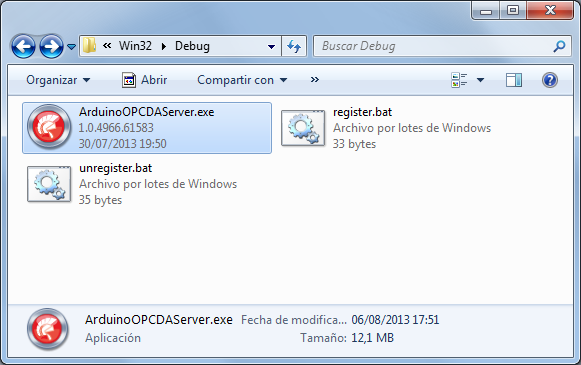This screenshot has width=581, height=365.
Task: Open recent locations dropdown beside Forward arrow
Action: coord(72,47)
